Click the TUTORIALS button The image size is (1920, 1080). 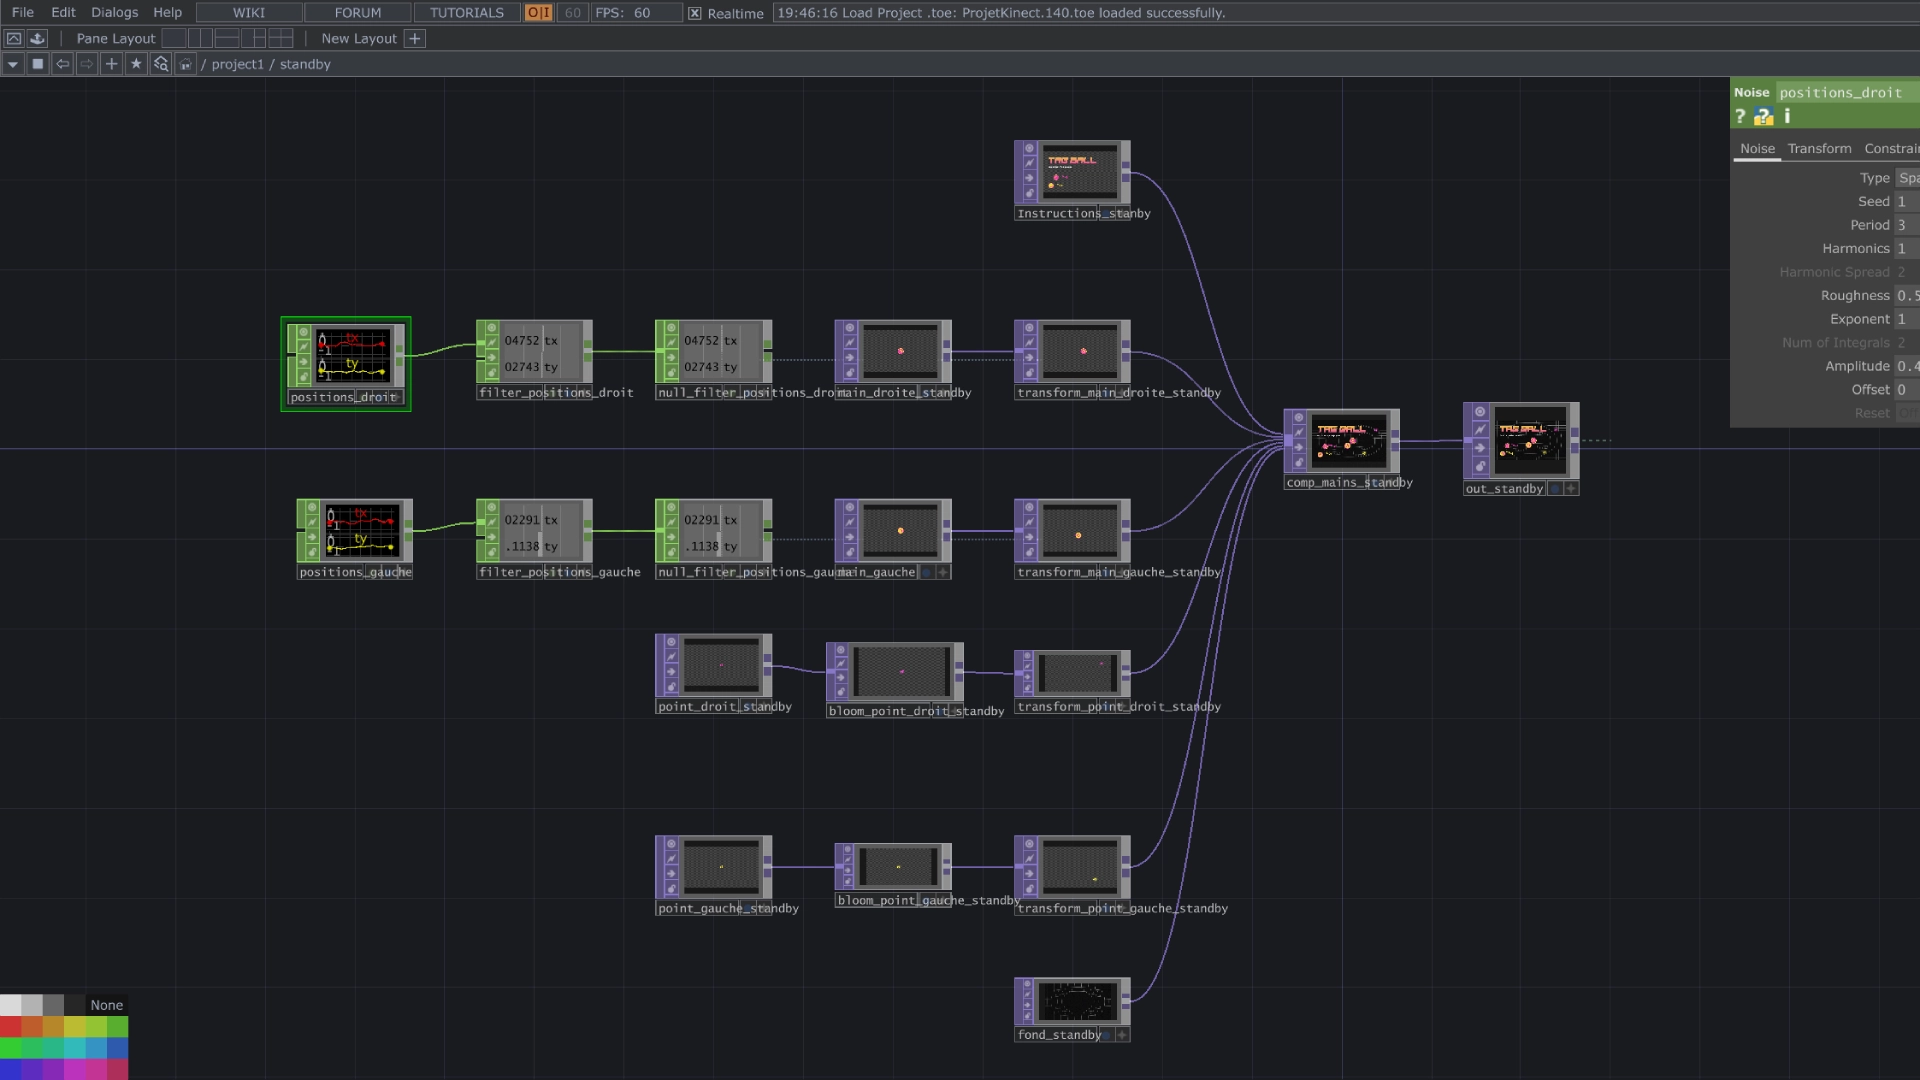click(466, 13)
